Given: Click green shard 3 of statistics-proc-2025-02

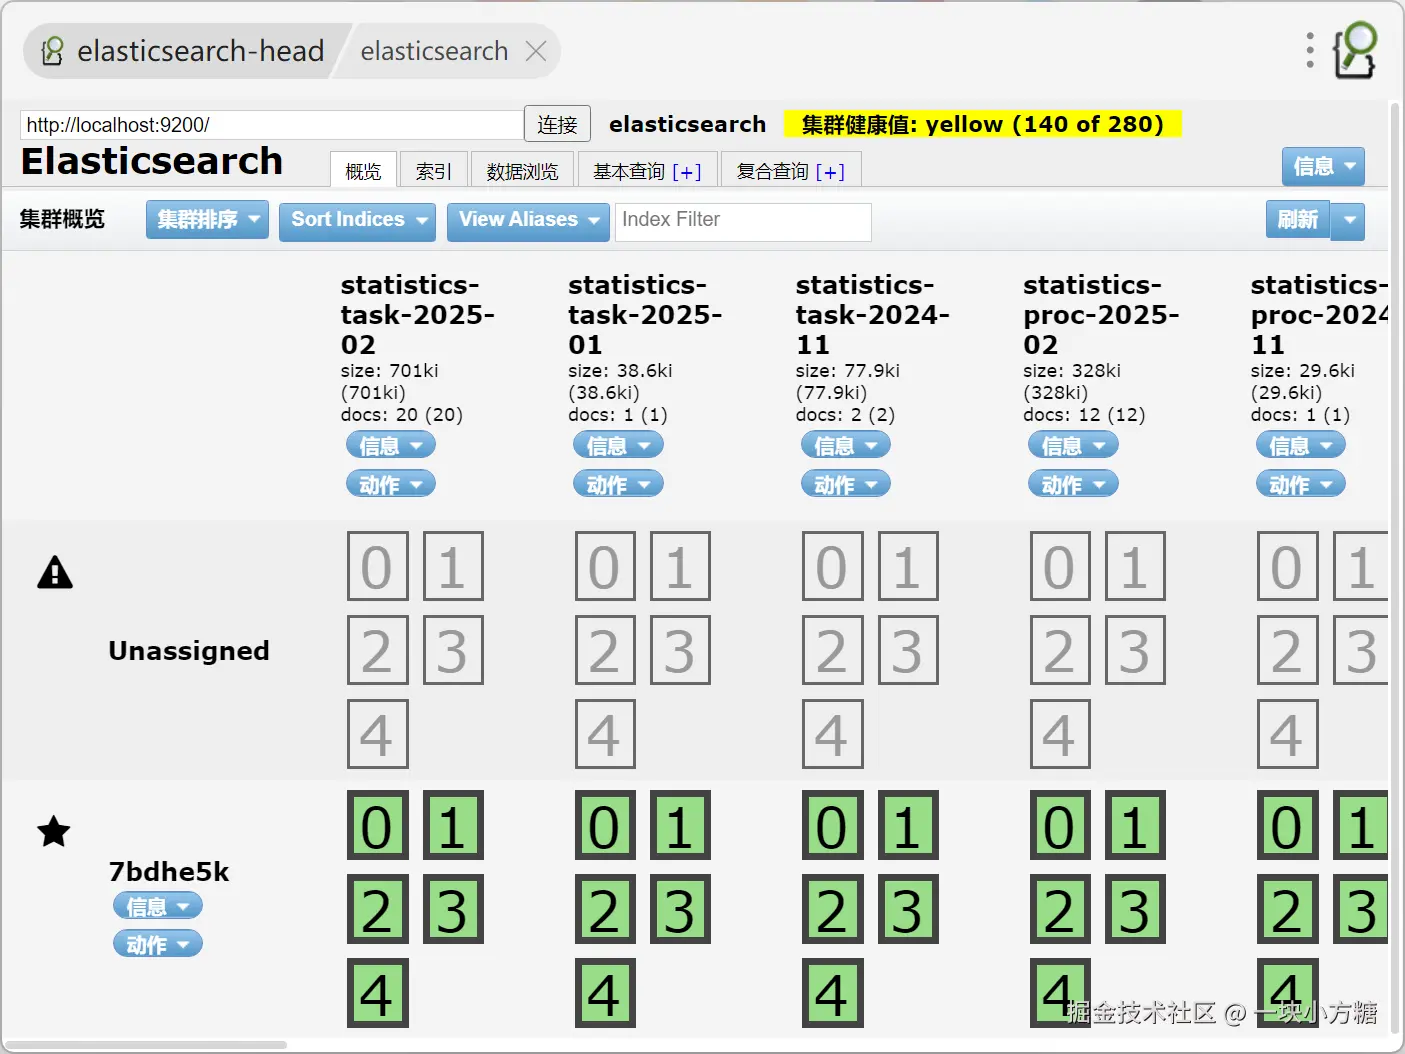Looking at the screenshot, I should [x=1135, y=909].
